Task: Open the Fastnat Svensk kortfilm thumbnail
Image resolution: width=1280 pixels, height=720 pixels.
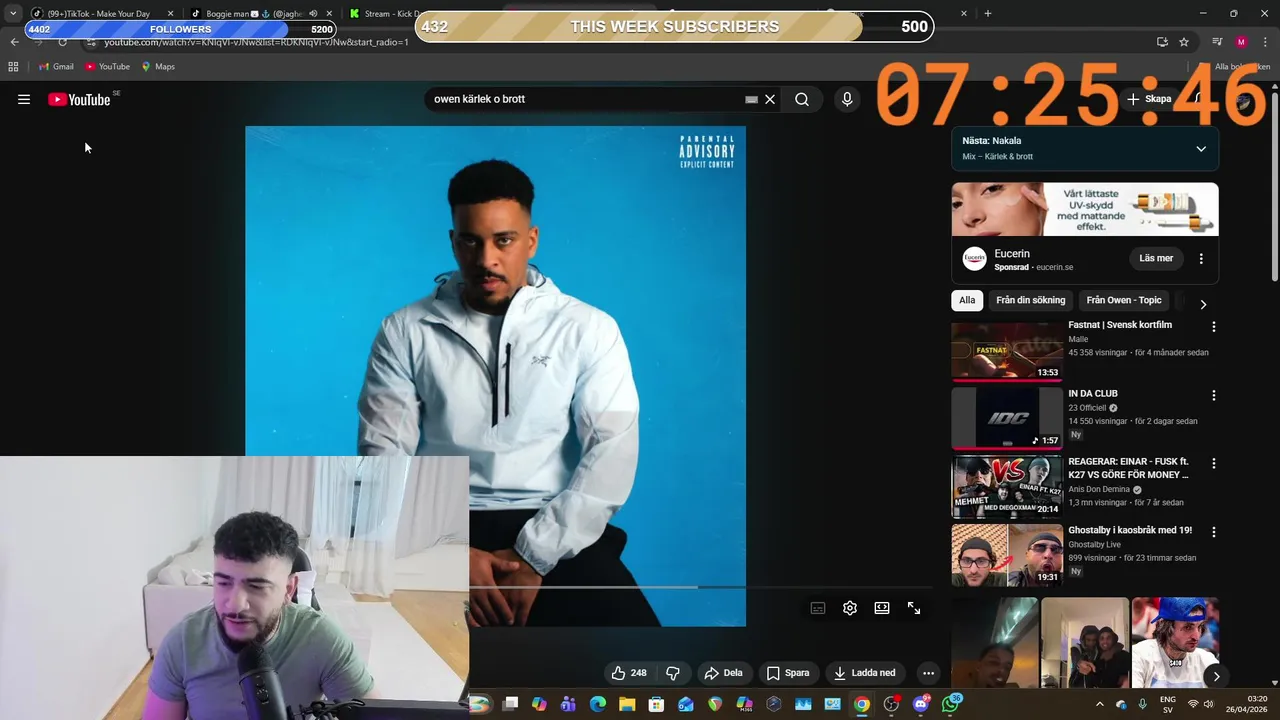Action: (1007, 351)
